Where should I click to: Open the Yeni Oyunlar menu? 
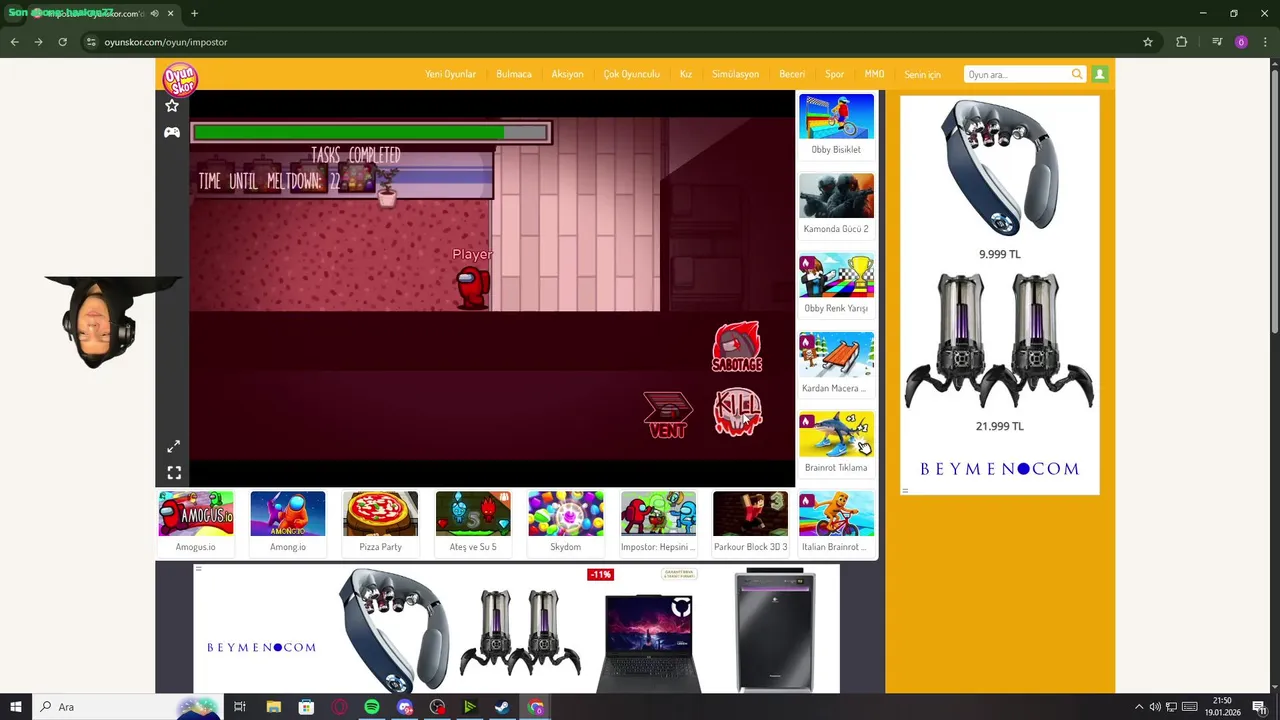tap(450, 74)
